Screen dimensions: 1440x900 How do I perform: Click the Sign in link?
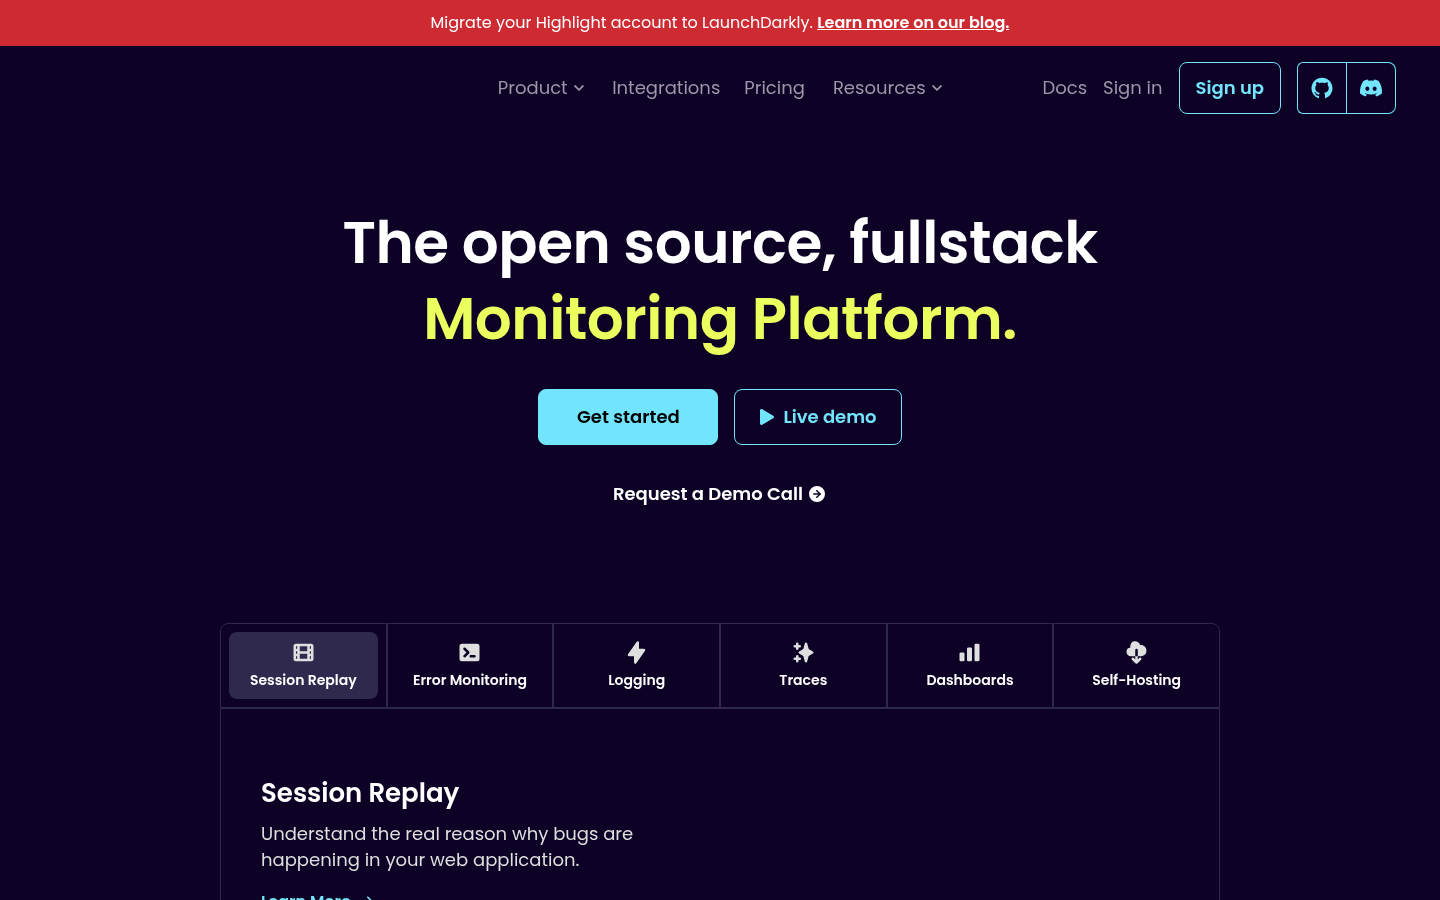click(x=1132, y=88)
